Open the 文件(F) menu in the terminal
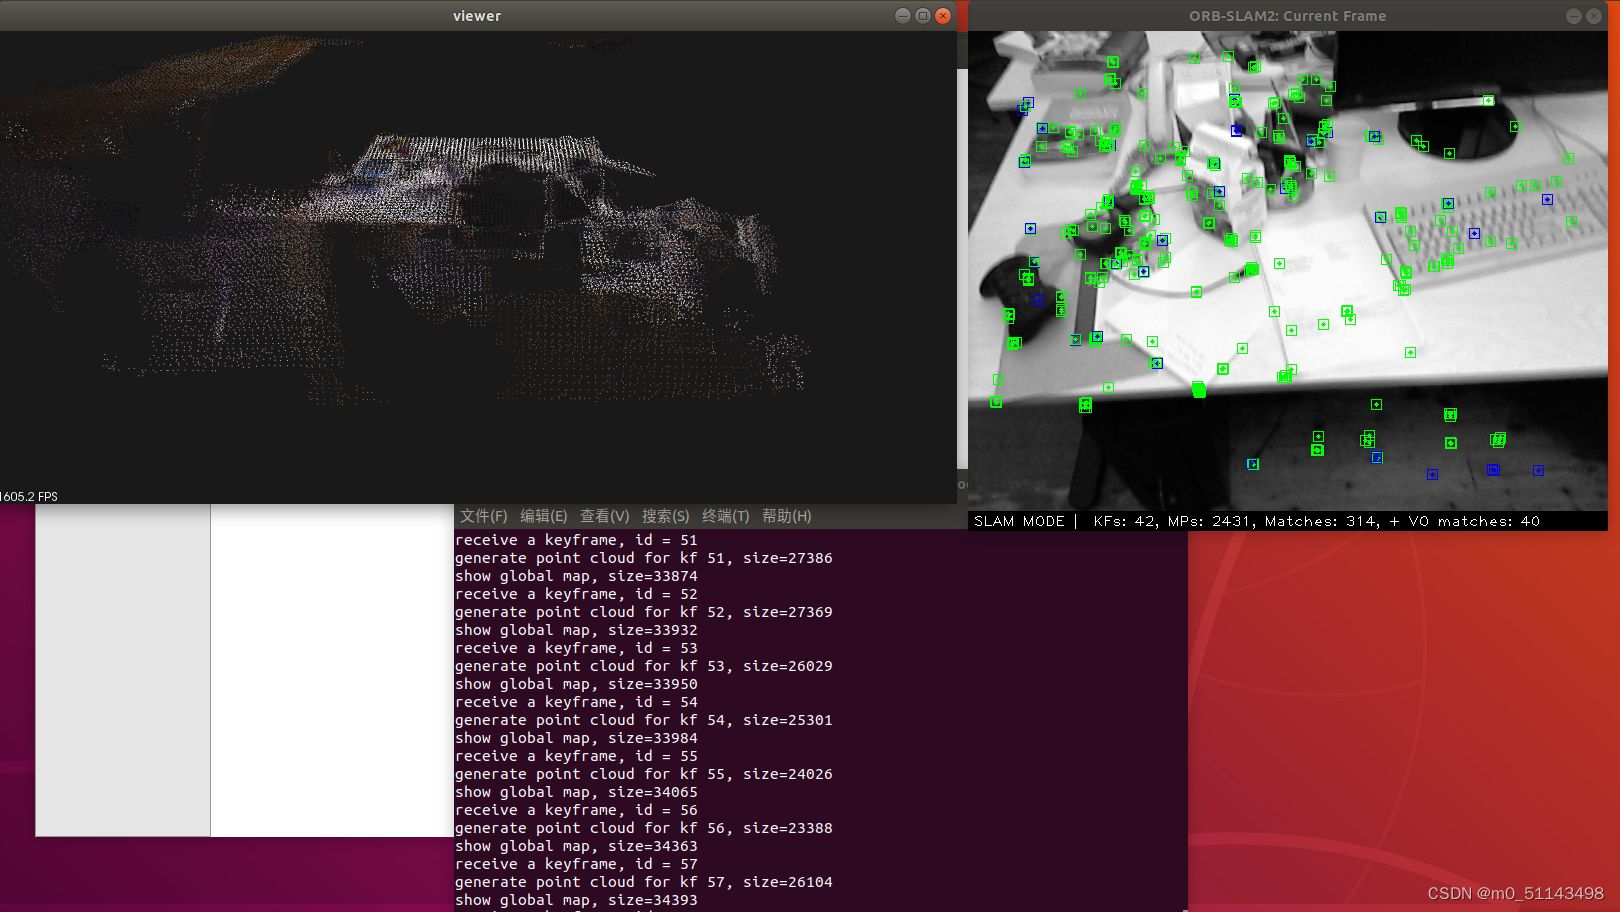Viewport: 1620px width, 912px height. [x=483, y=516]
